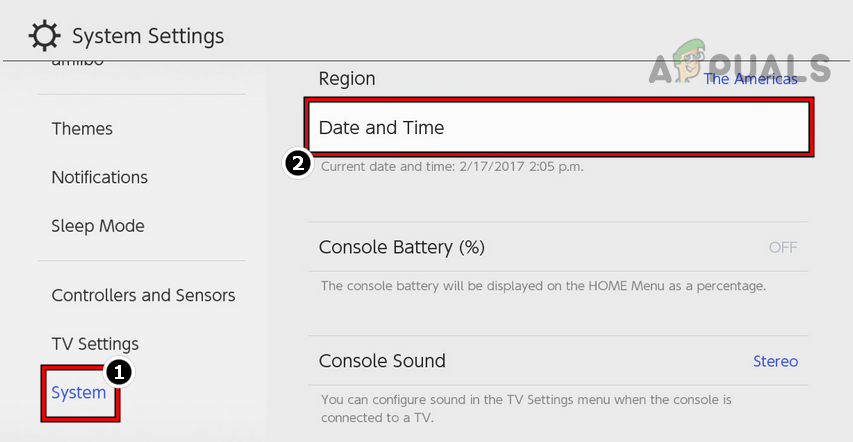
Task: Select the partially hidden amiibo entry
Action: pos(78,64)
